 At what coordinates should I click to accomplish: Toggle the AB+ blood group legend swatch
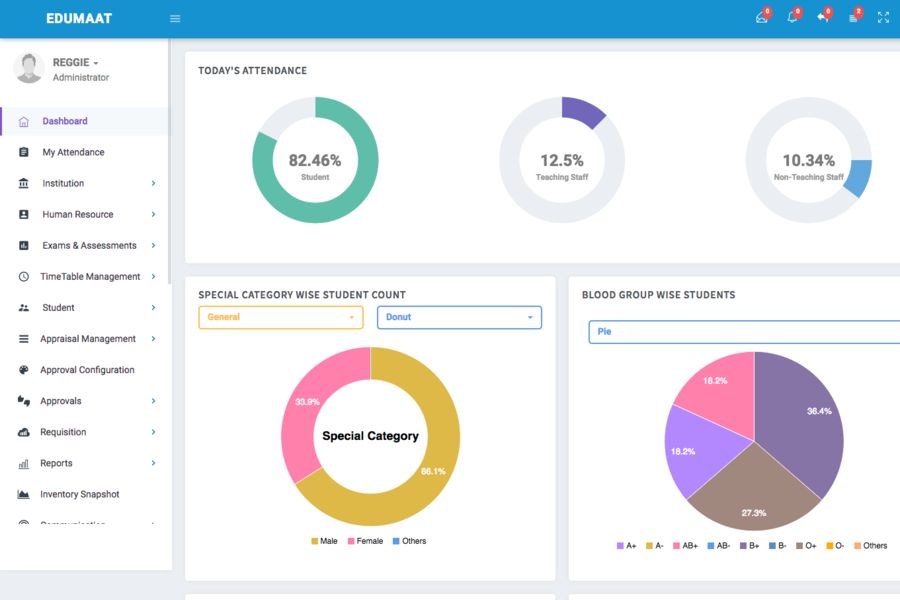coord(676,545)
